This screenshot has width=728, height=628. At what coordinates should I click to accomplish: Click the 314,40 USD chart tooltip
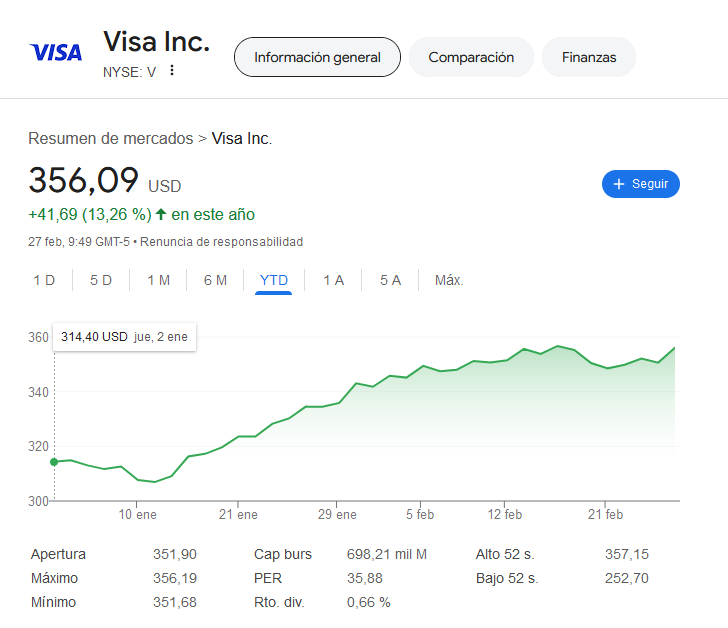[124, 337]
